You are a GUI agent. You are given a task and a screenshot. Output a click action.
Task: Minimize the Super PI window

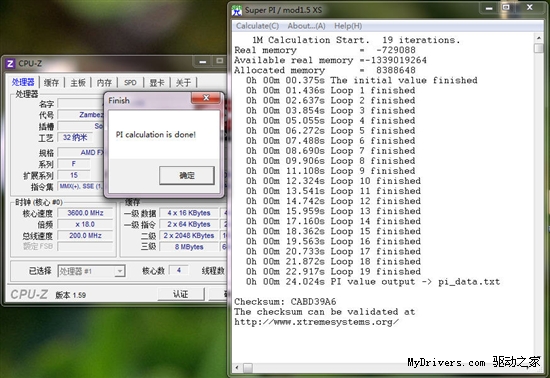coord(489,8)
